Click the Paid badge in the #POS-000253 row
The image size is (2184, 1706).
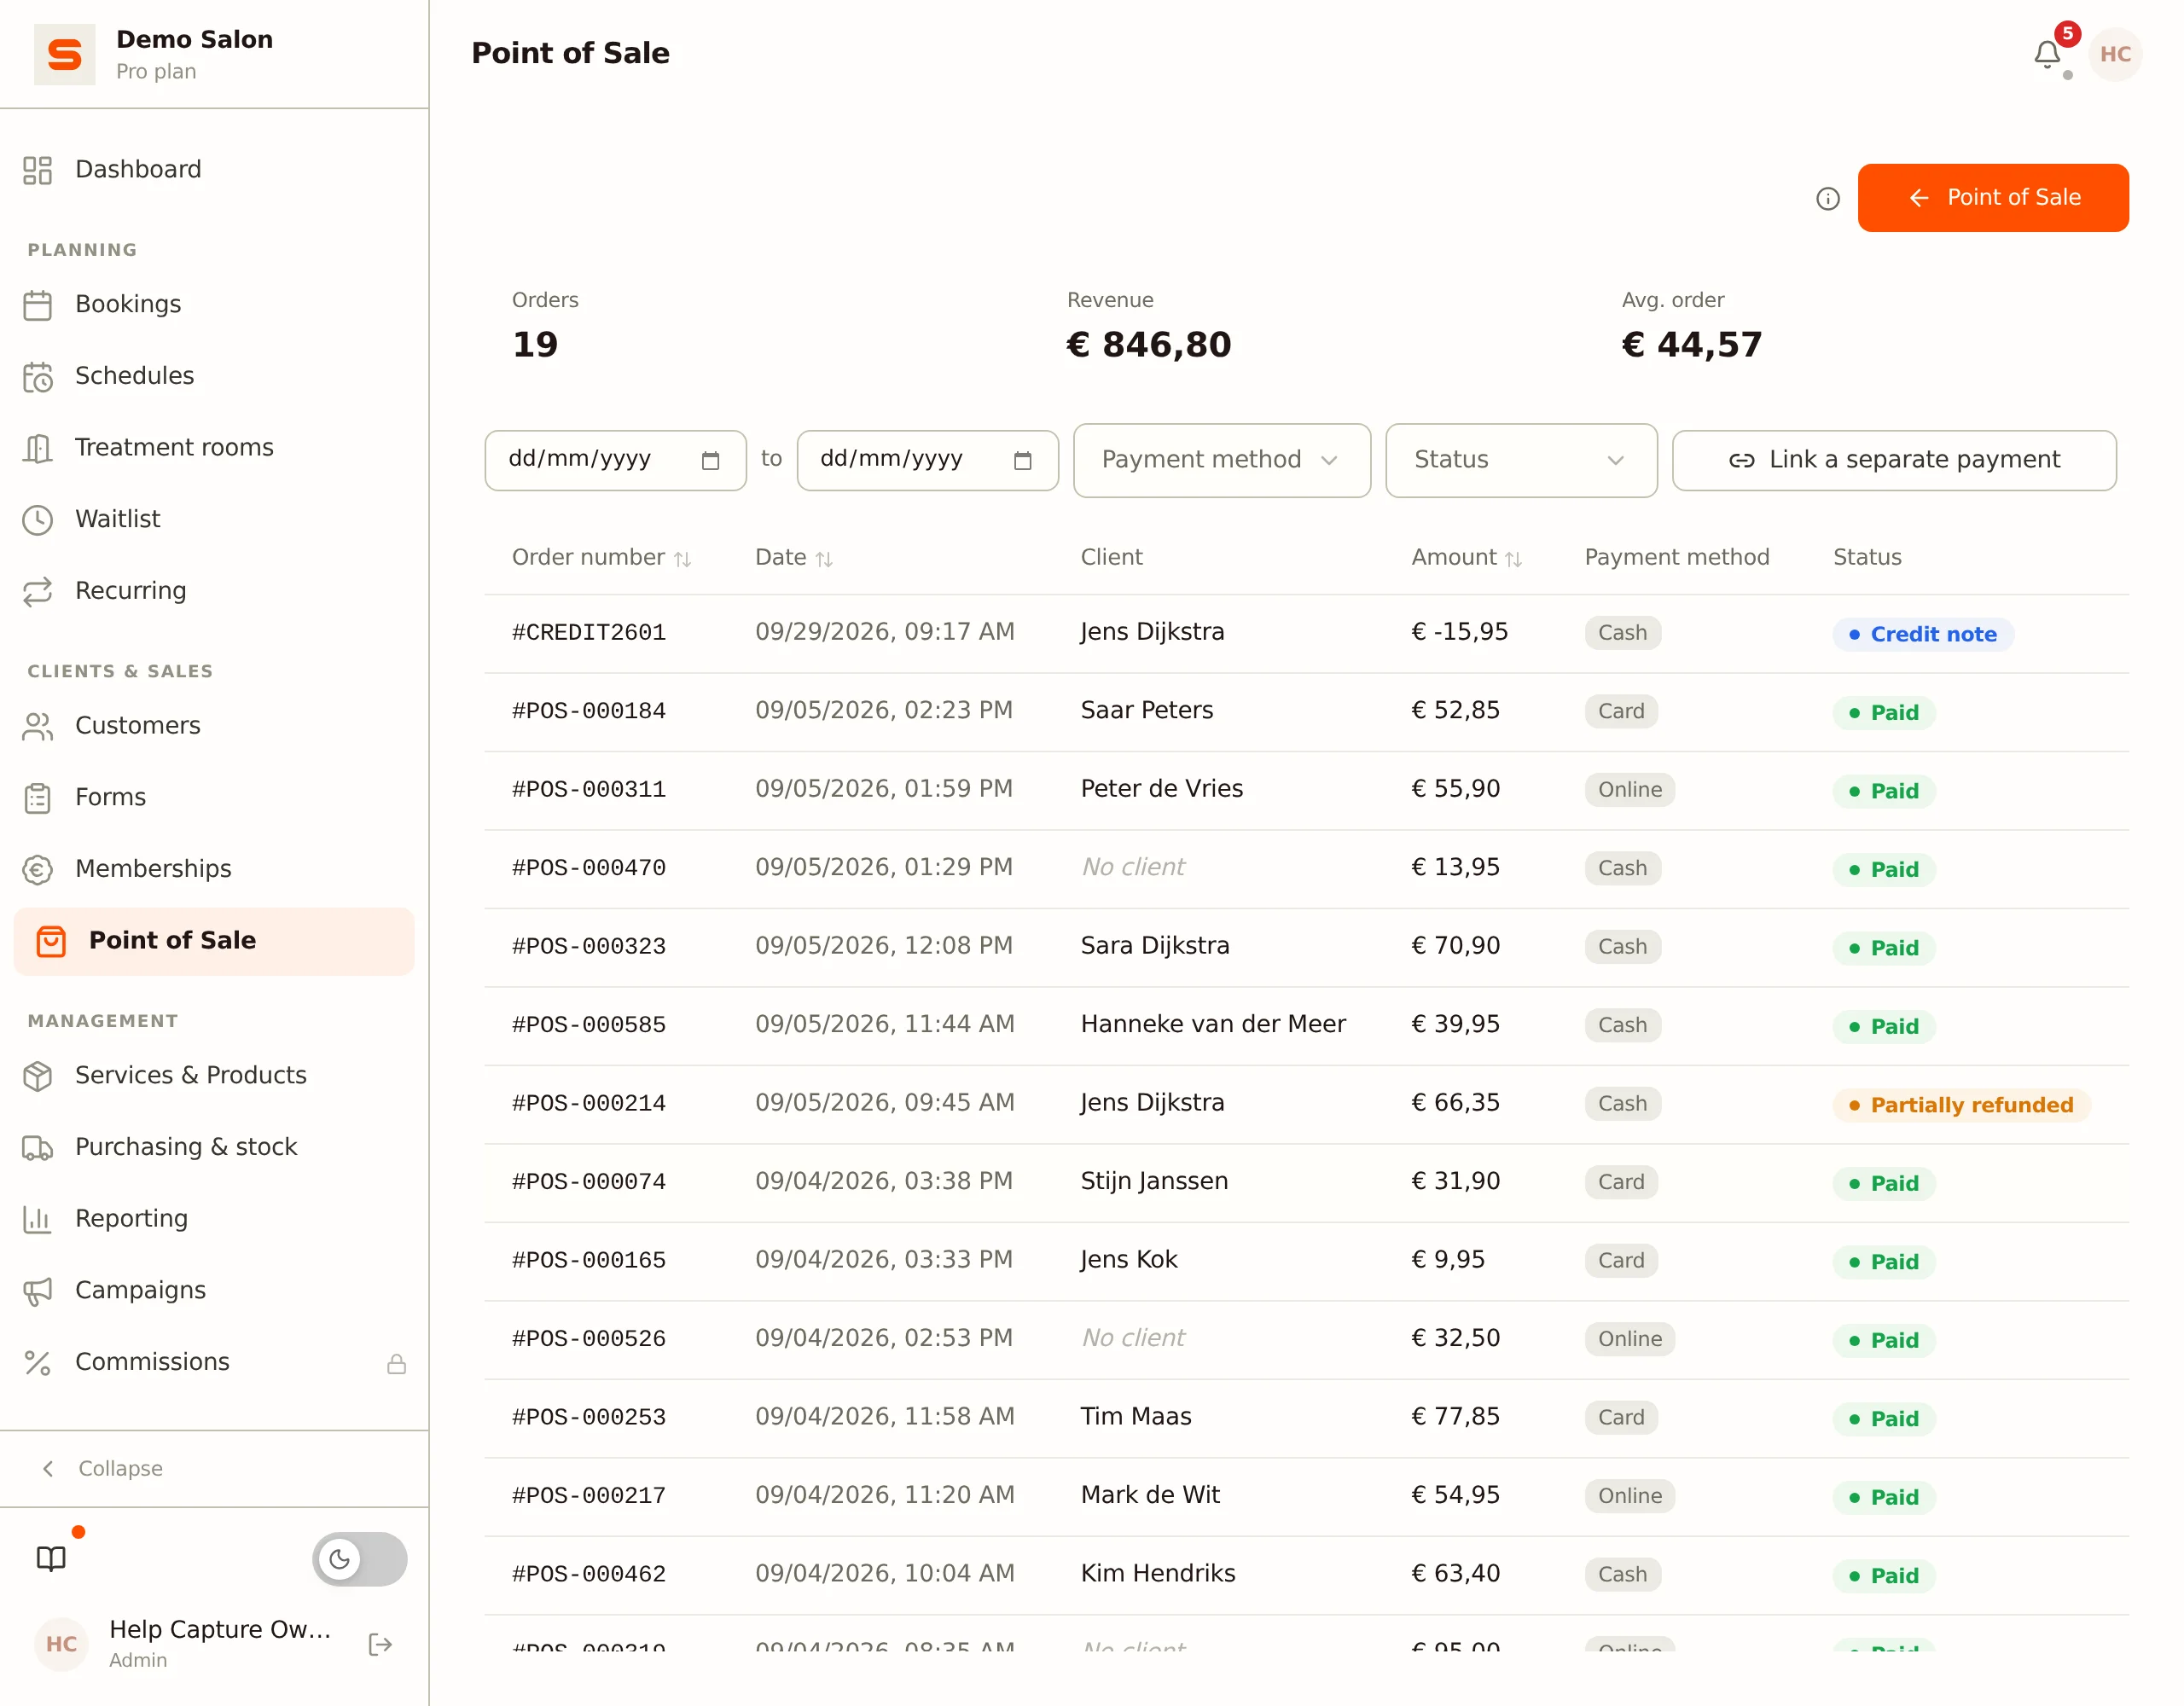(1883, 1419)
